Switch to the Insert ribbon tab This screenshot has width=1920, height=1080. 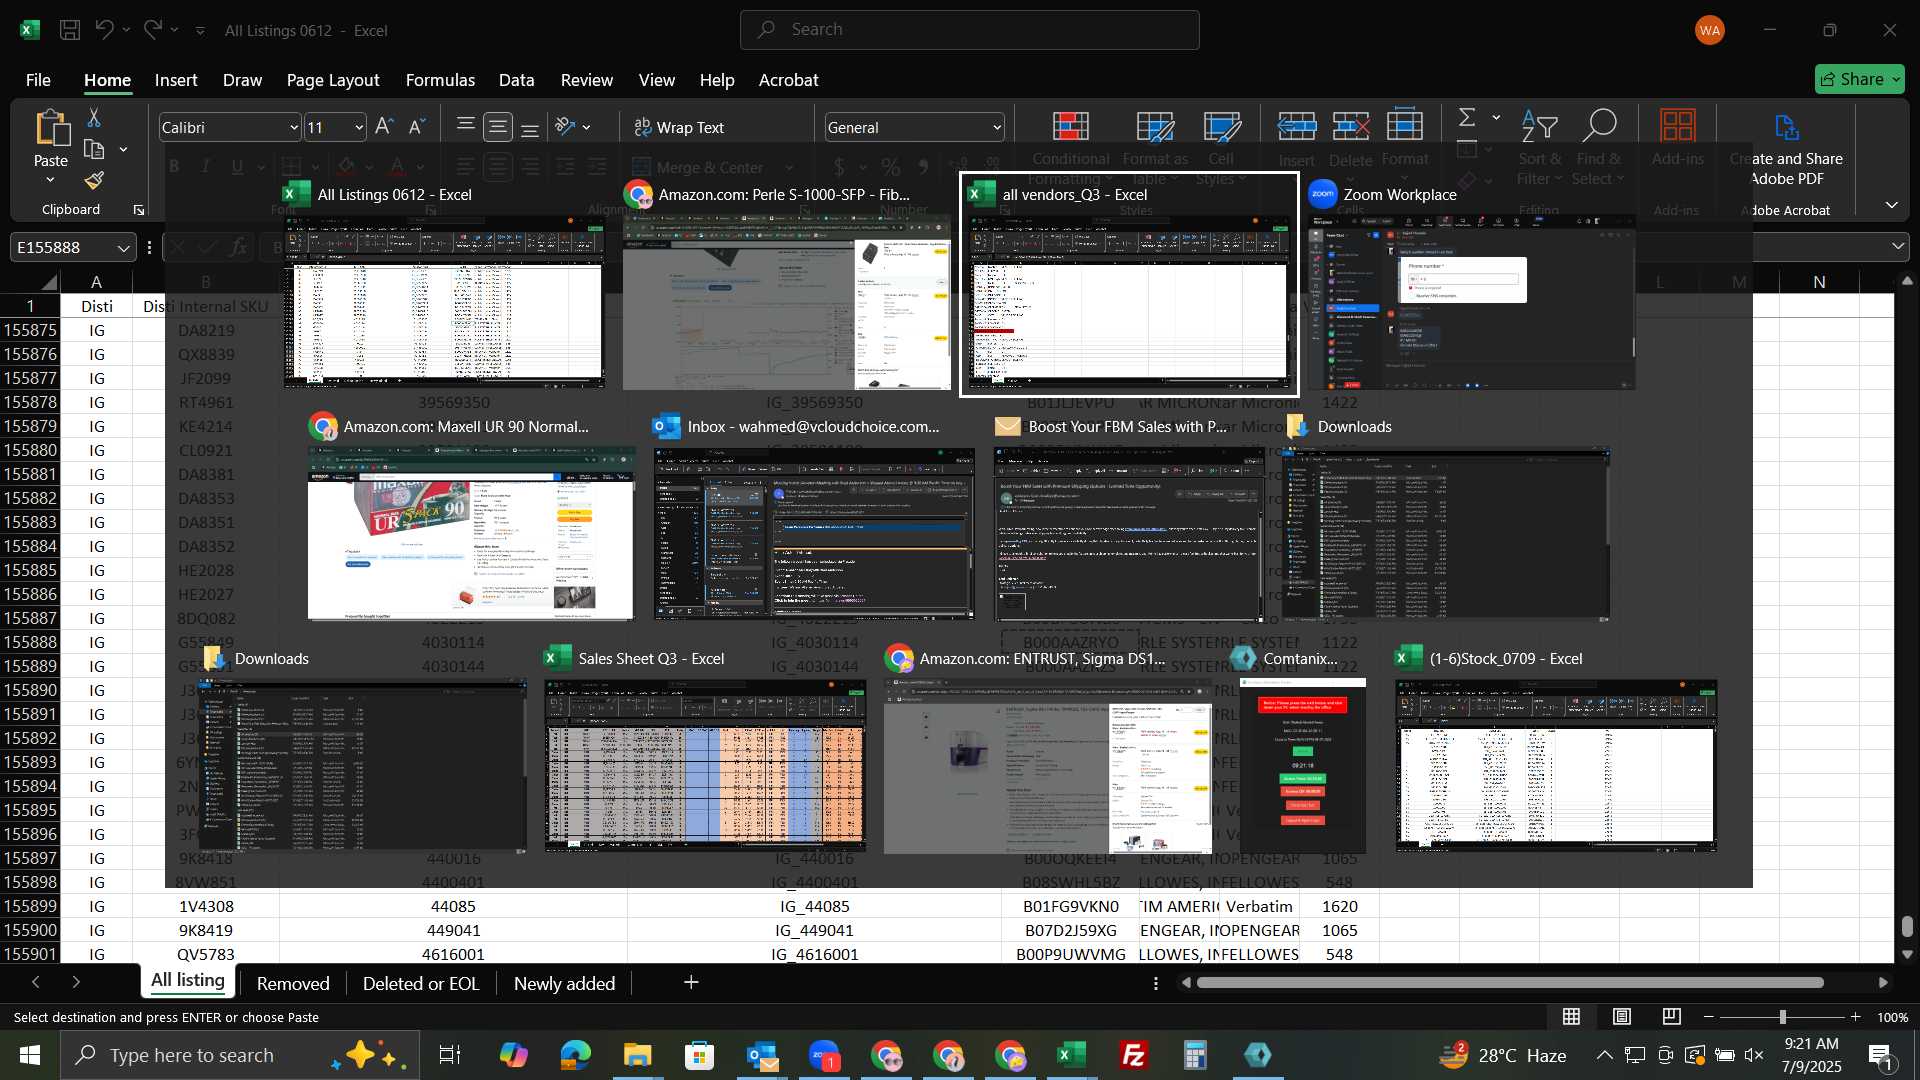click(176, 80)
